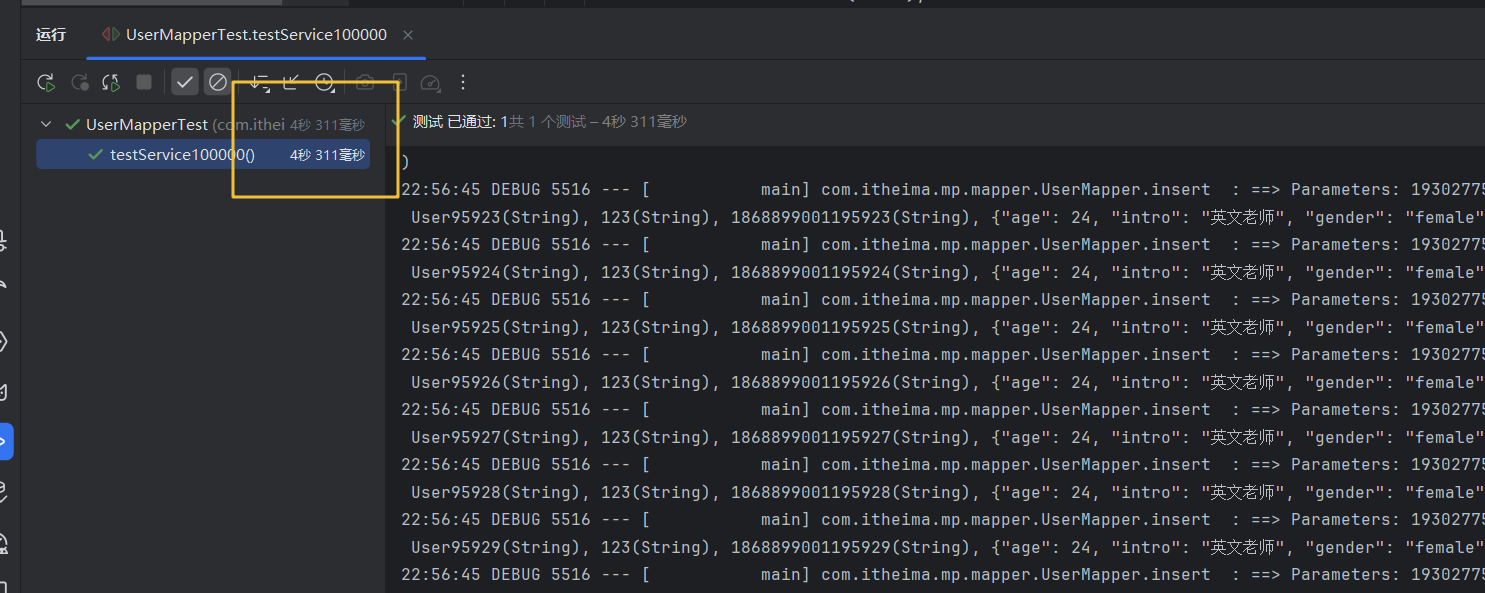Click the Rerun failed tests icon

tap(79, 82)
